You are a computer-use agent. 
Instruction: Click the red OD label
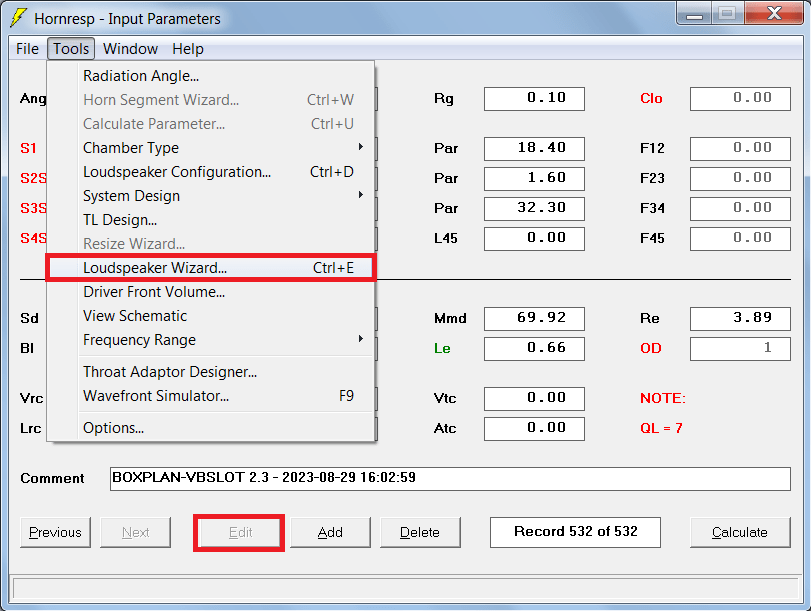651,349
